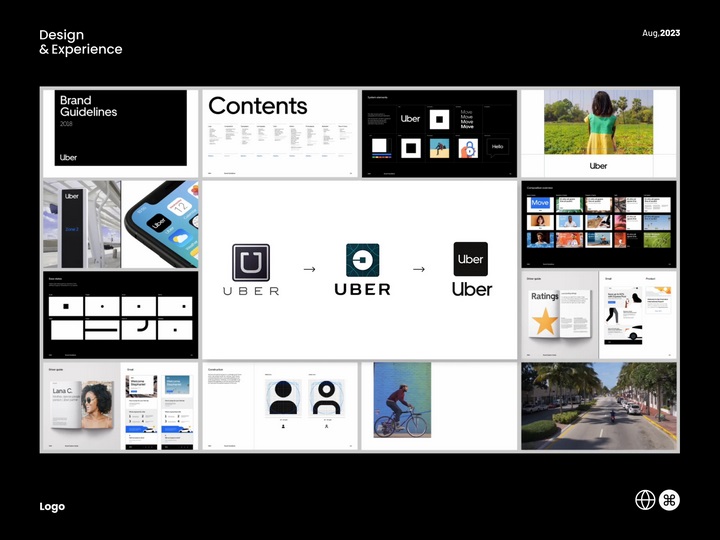Click the teal 2016 Uber logo icon

click(x=362, y=260)
